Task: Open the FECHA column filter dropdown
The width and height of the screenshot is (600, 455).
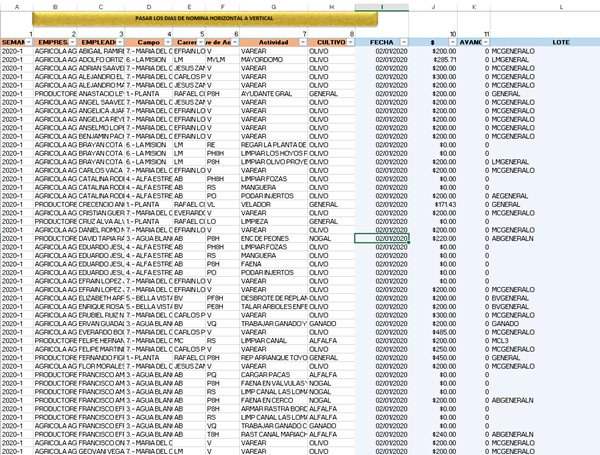Action: (403, 43)
